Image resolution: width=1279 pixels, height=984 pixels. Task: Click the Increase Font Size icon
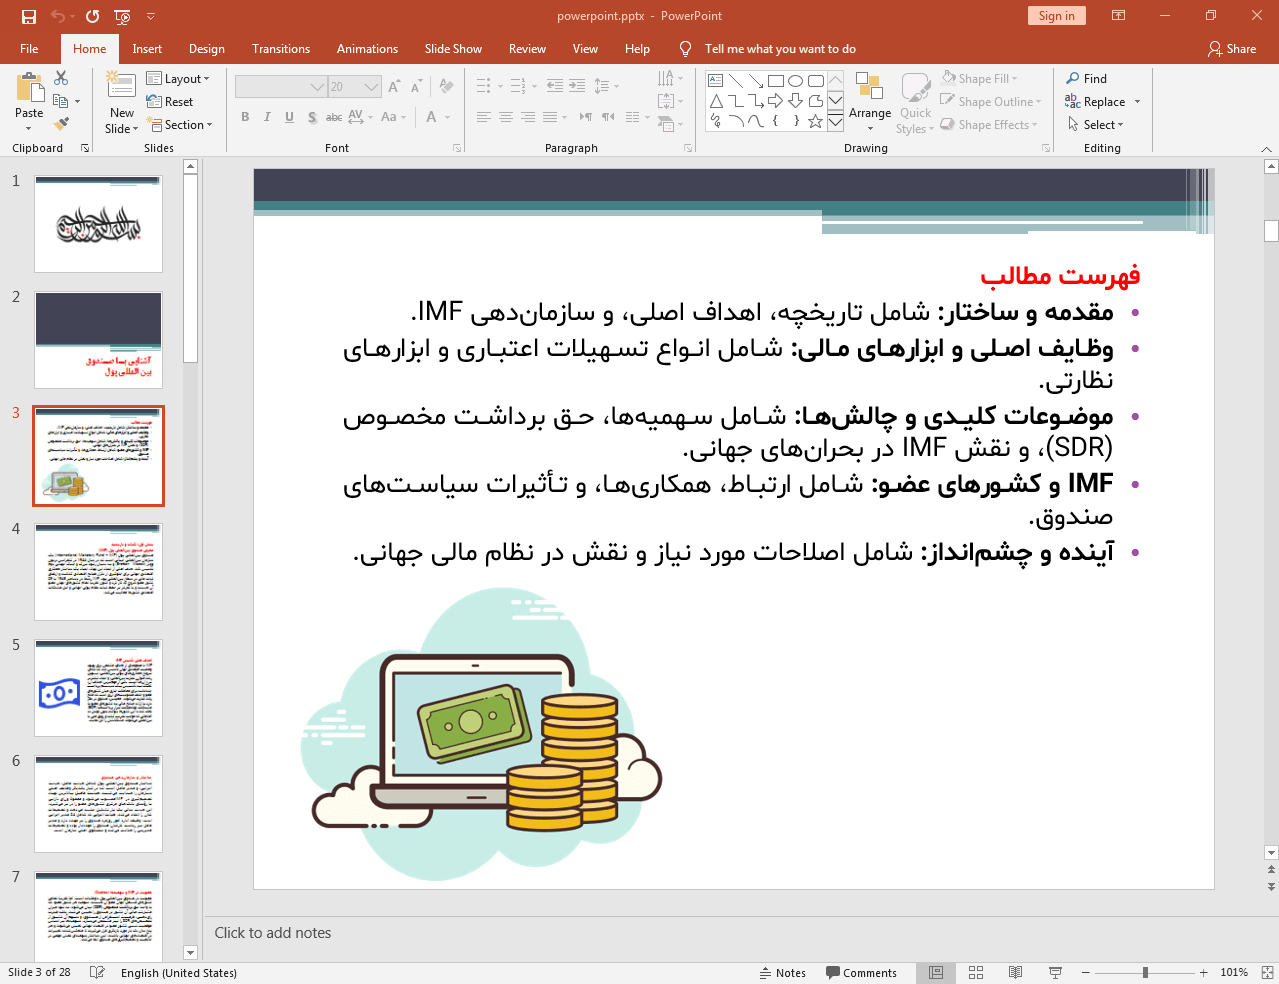pyautogui.click(x=394, y=86)
